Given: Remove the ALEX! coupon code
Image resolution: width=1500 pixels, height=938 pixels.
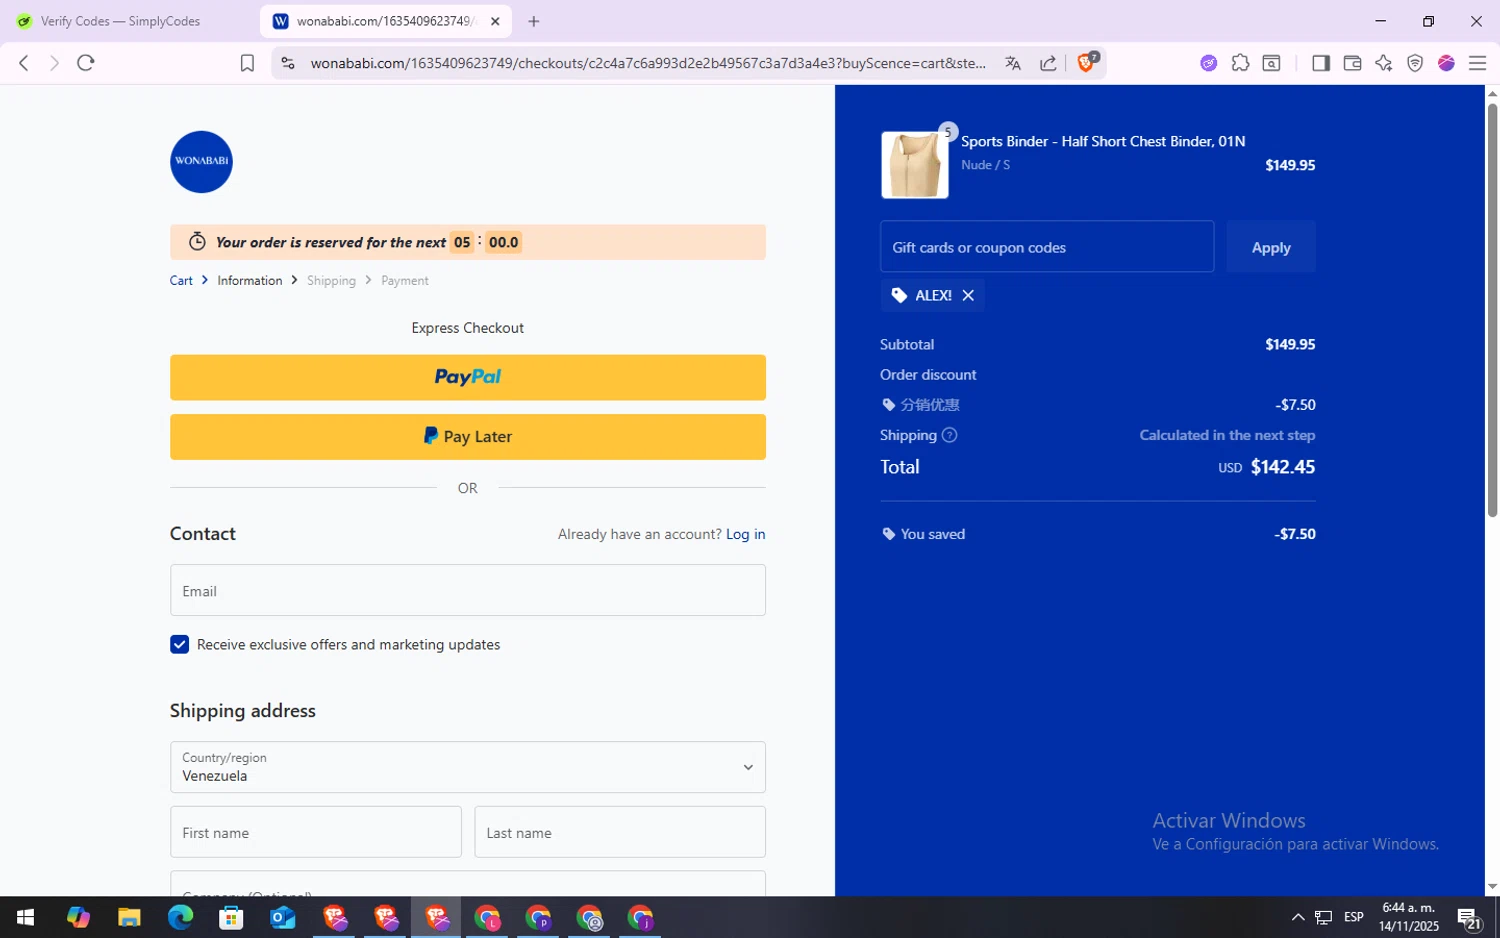Looking at the screenshot, I should tap(968, 295).
